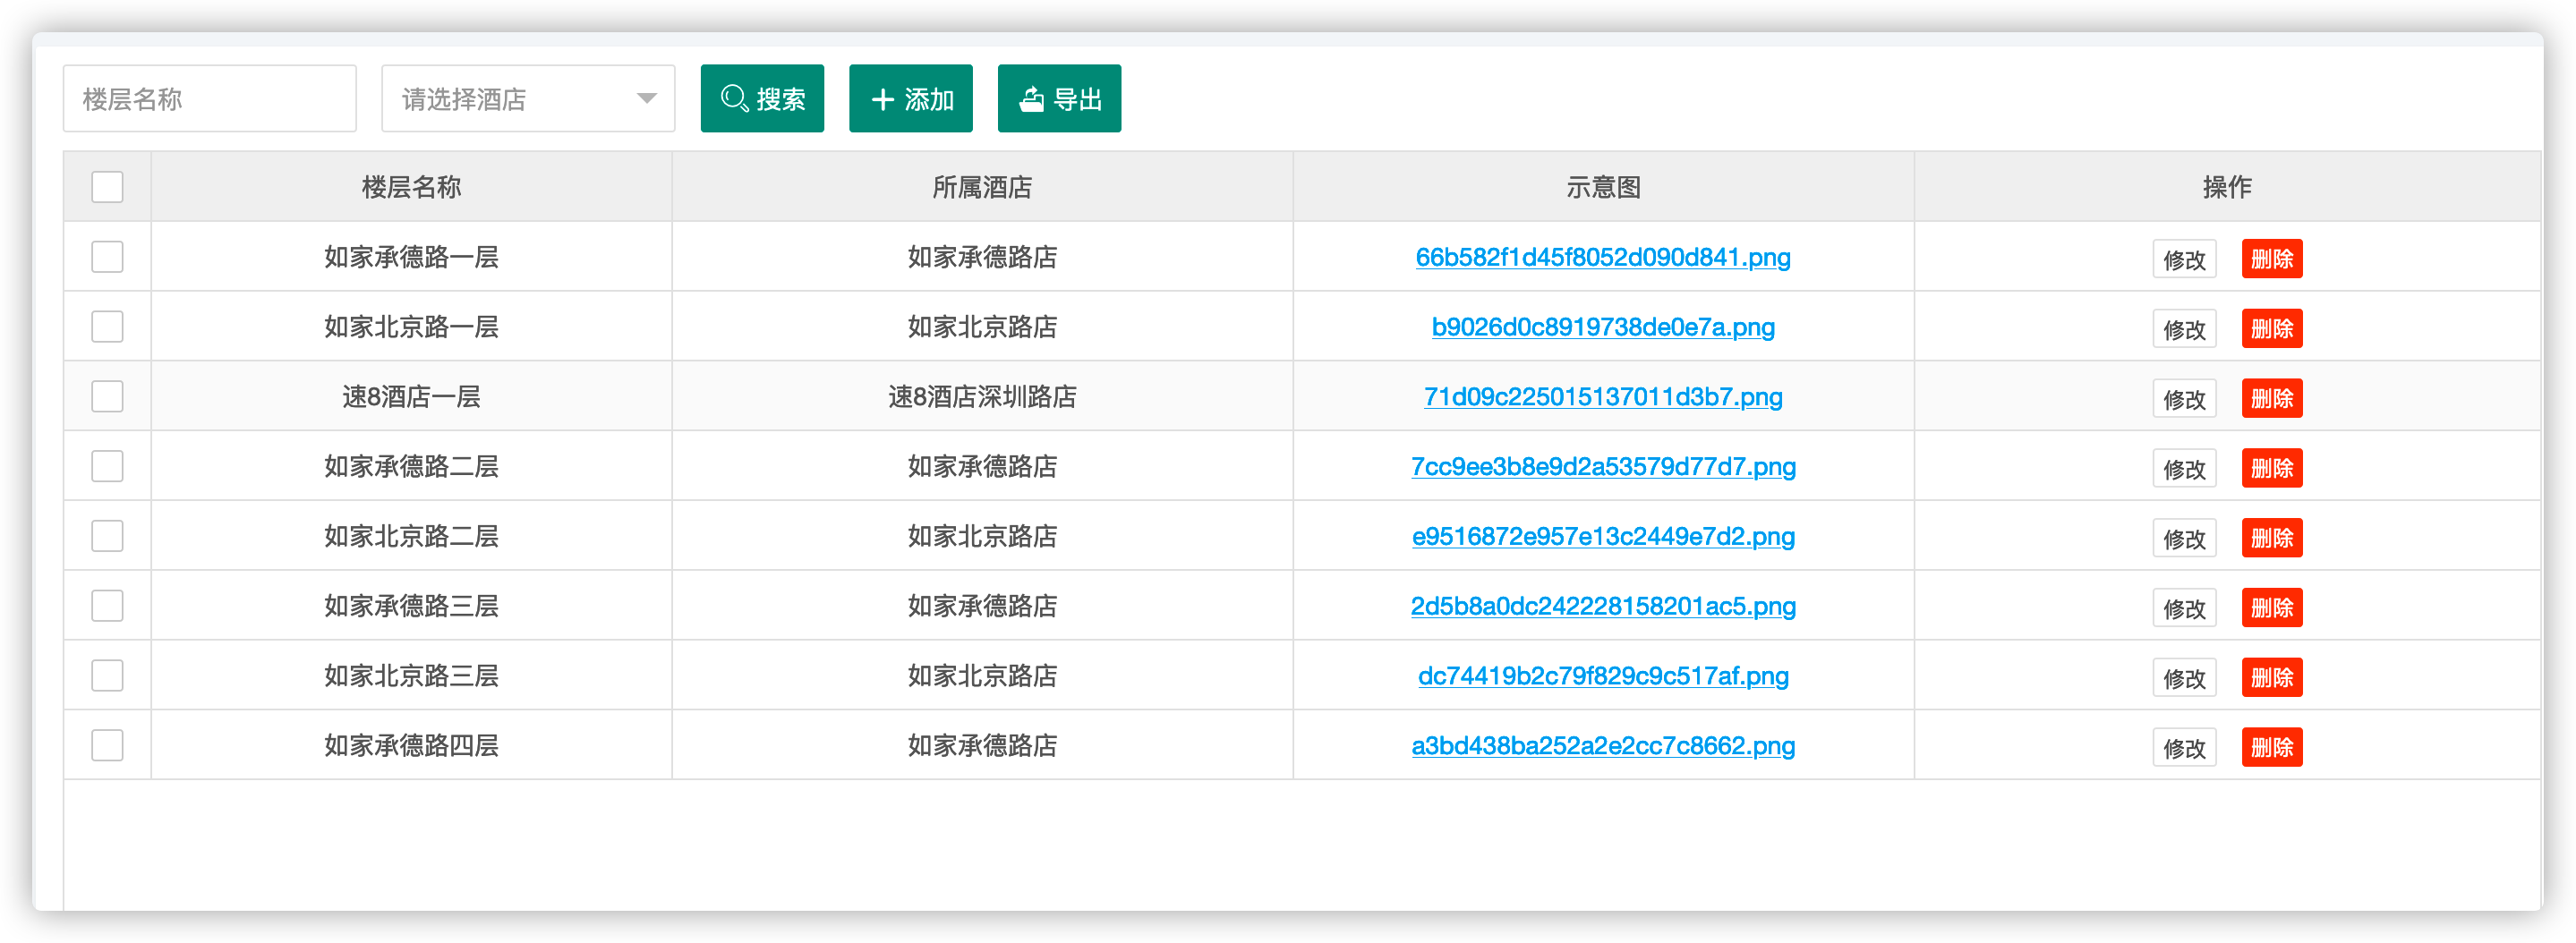The width and height of the screenshot is (2576, 943).
Task: Open link 71d09c225015137011d3b7.png
Action: tap(1603, 397)
